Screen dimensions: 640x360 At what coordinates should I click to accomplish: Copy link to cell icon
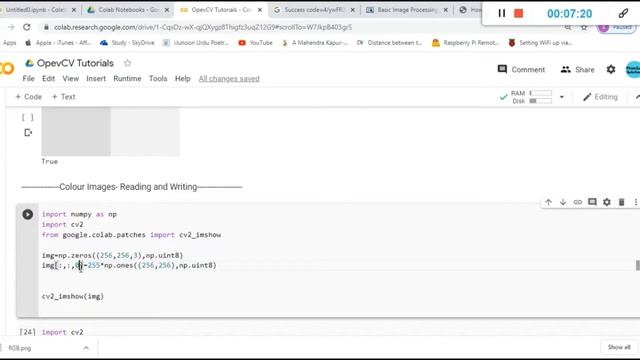pos(578,202)
